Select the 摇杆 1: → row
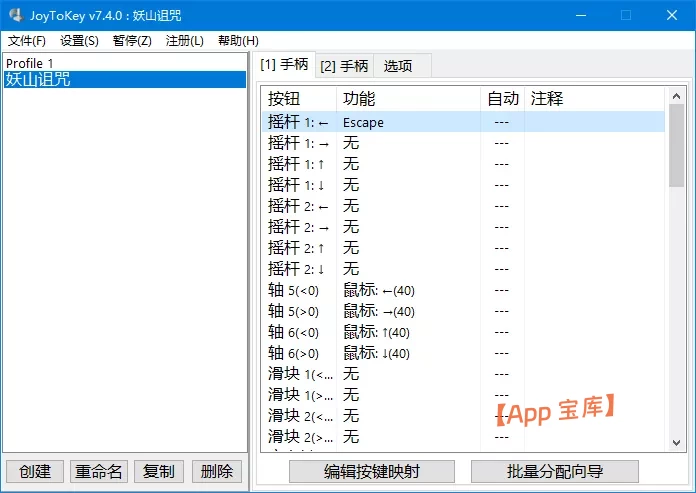This screenshot has height=493, width=696. click(463, 143)
